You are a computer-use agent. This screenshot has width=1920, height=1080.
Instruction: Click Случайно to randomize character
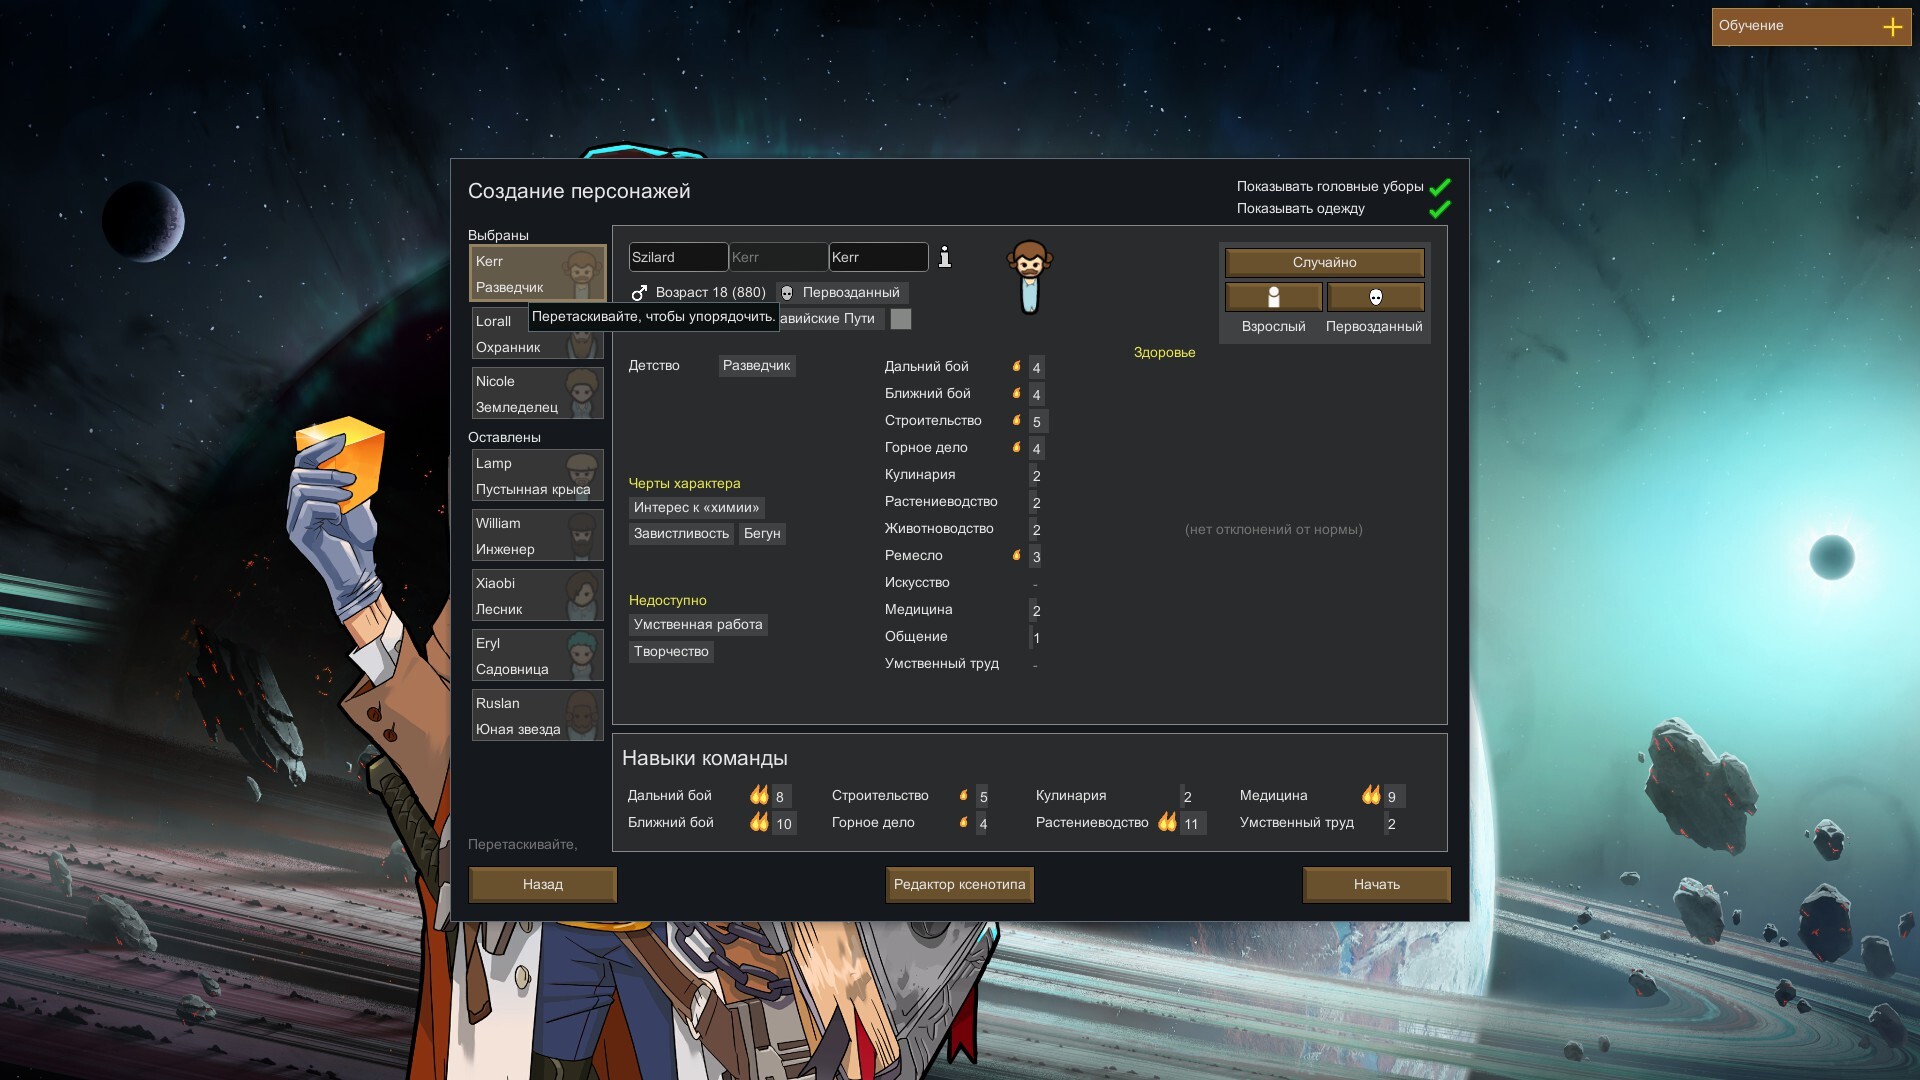pyautogui.click(x=1323, y=261)
